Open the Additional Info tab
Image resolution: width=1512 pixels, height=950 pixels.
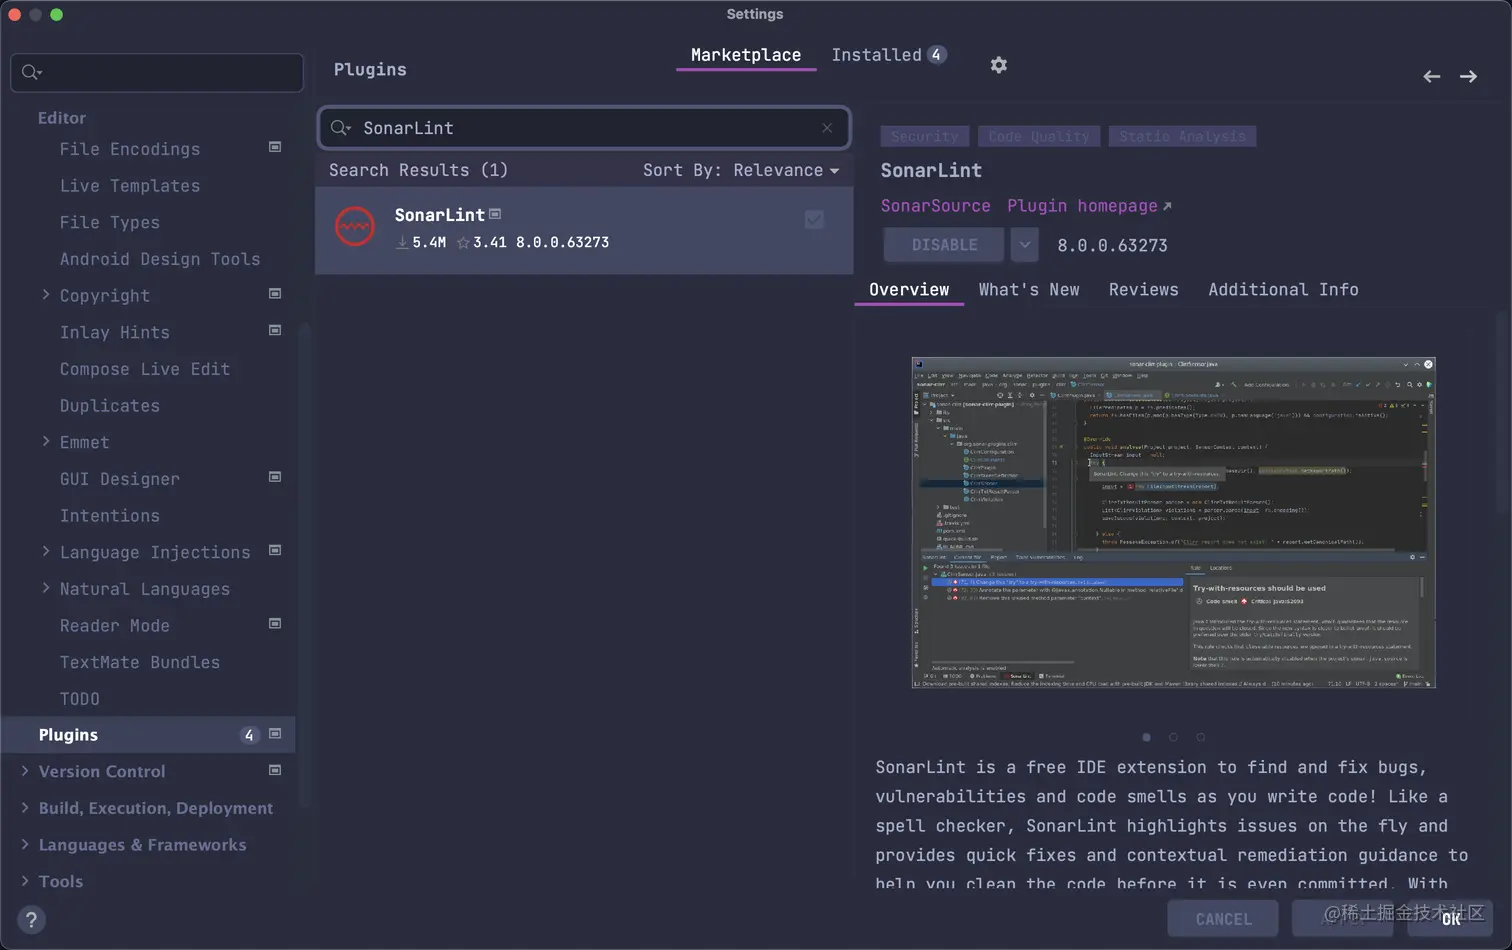click(x=1283, y=290)
